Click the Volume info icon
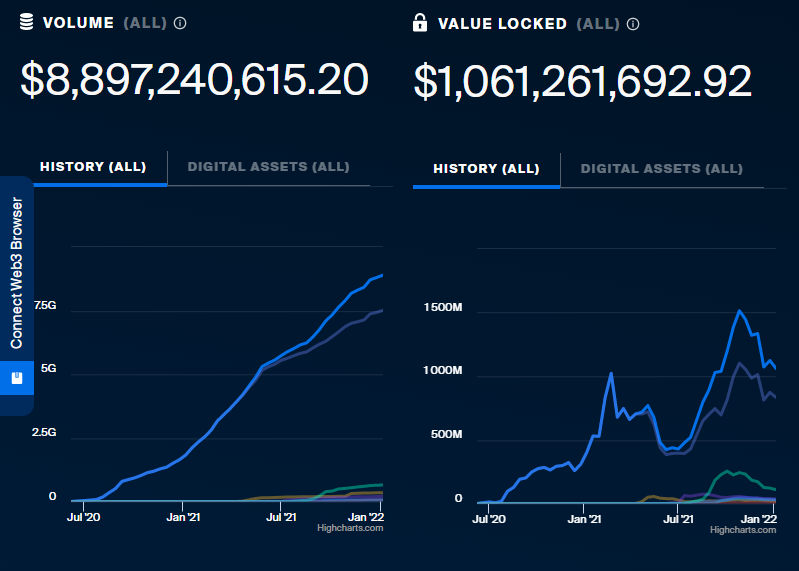Screen dimensions: 799x571 pos(180,23)
